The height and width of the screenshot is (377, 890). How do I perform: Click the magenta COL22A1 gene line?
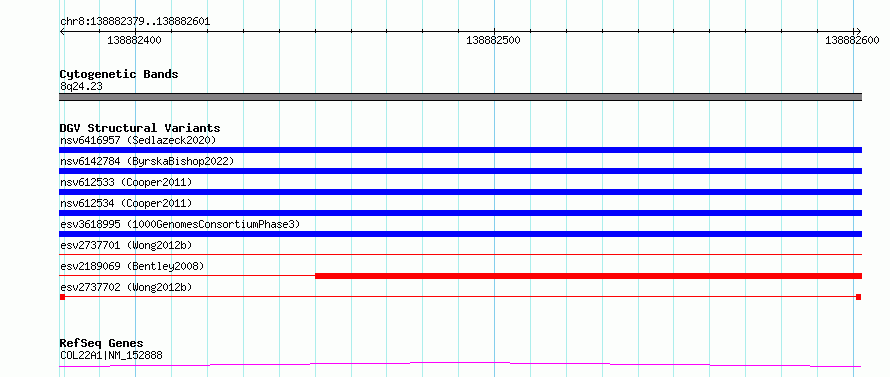click(x=461, y=364)
